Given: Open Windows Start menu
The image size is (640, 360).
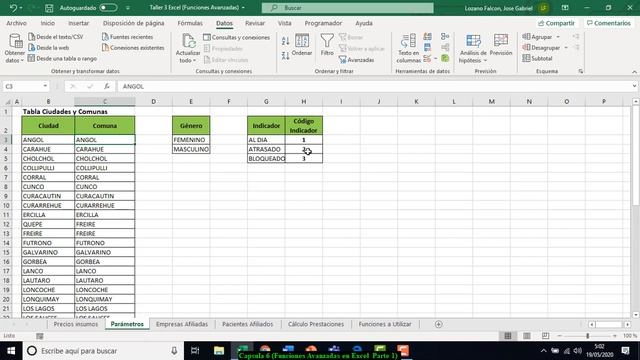Looking at the screenshot, I should (x=11, y=351).
